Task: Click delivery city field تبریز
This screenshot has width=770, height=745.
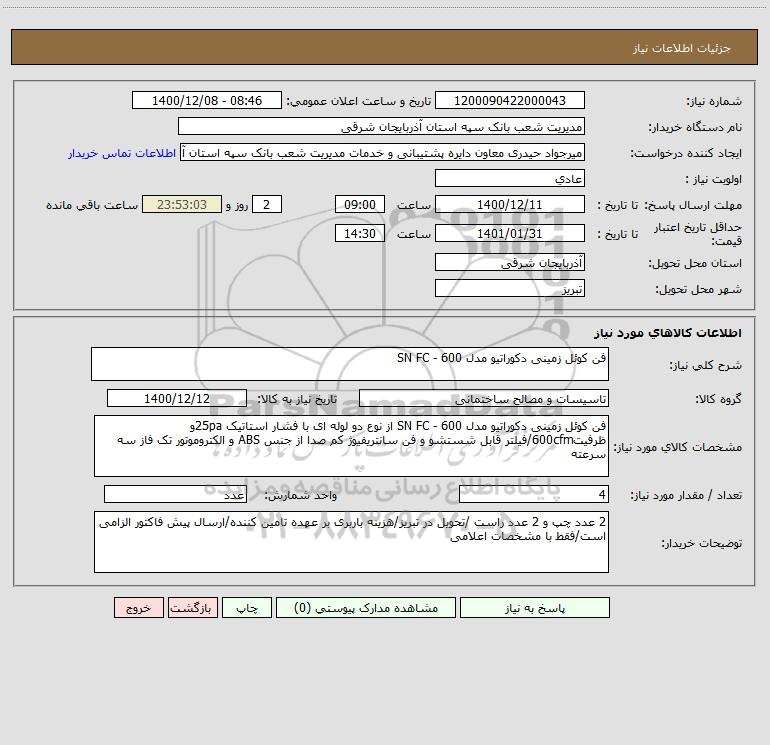Action: point(510,289)
